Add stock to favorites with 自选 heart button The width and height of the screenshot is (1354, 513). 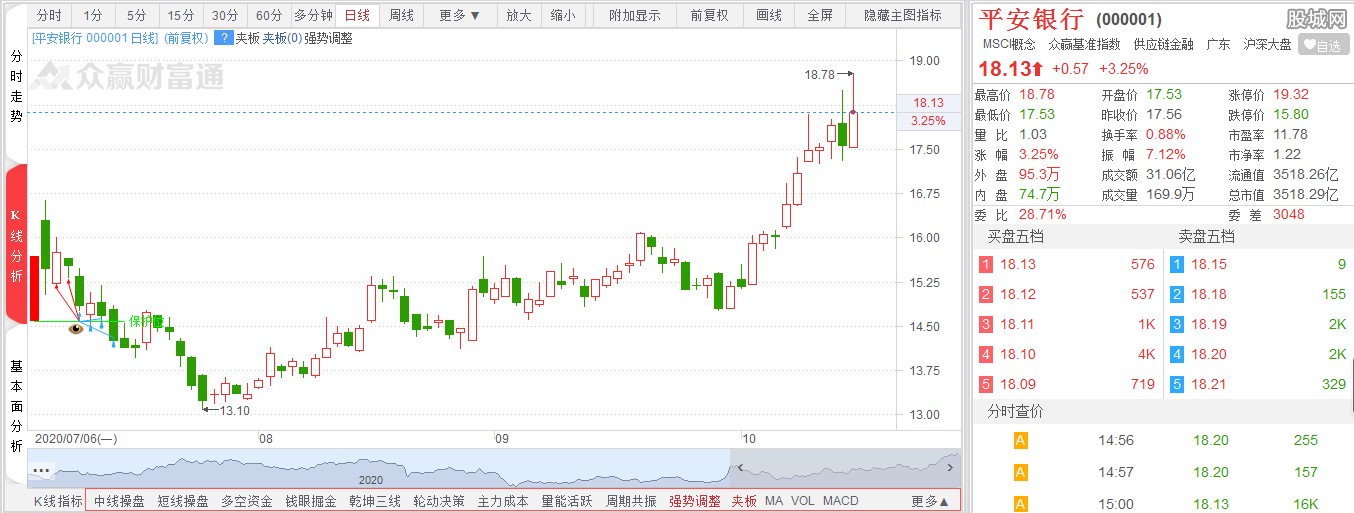[x=1324, y=45]
